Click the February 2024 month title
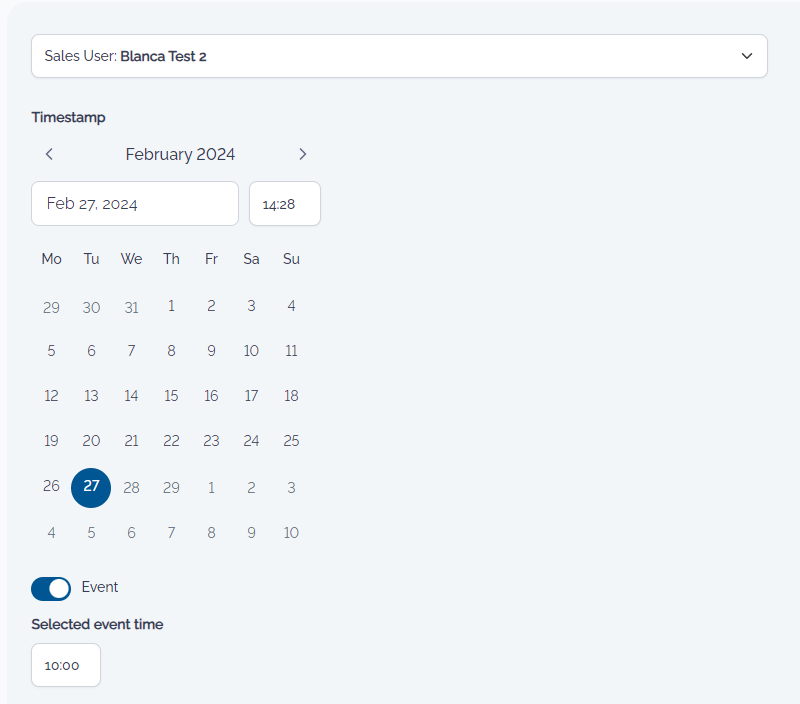800x704 pixels. click(x=180, y=154)
